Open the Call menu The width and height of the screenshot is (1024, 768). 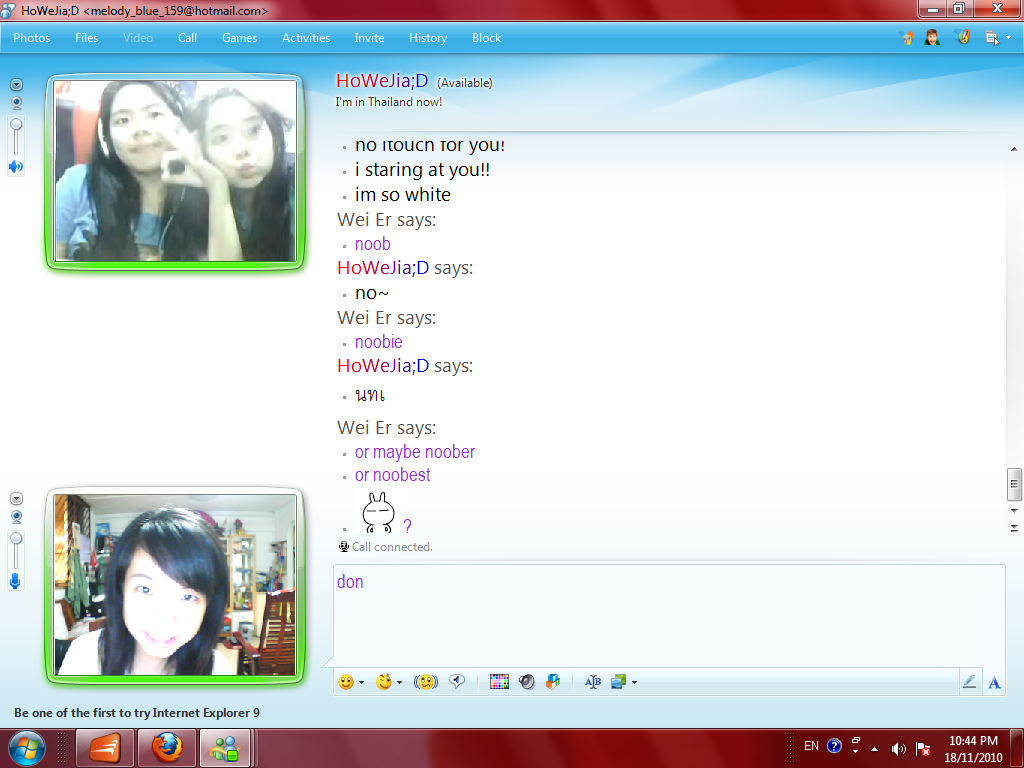pyautogui.click(x=187, y=38)
